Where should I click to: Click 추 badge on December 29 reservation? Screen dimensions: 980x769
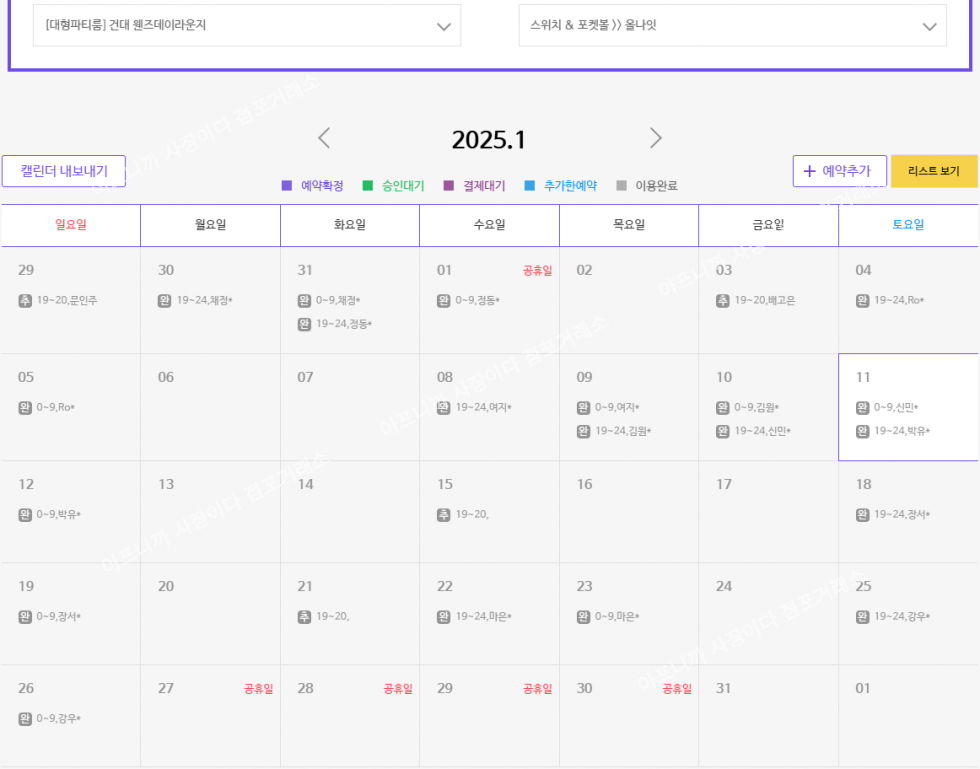pos(25,301)
